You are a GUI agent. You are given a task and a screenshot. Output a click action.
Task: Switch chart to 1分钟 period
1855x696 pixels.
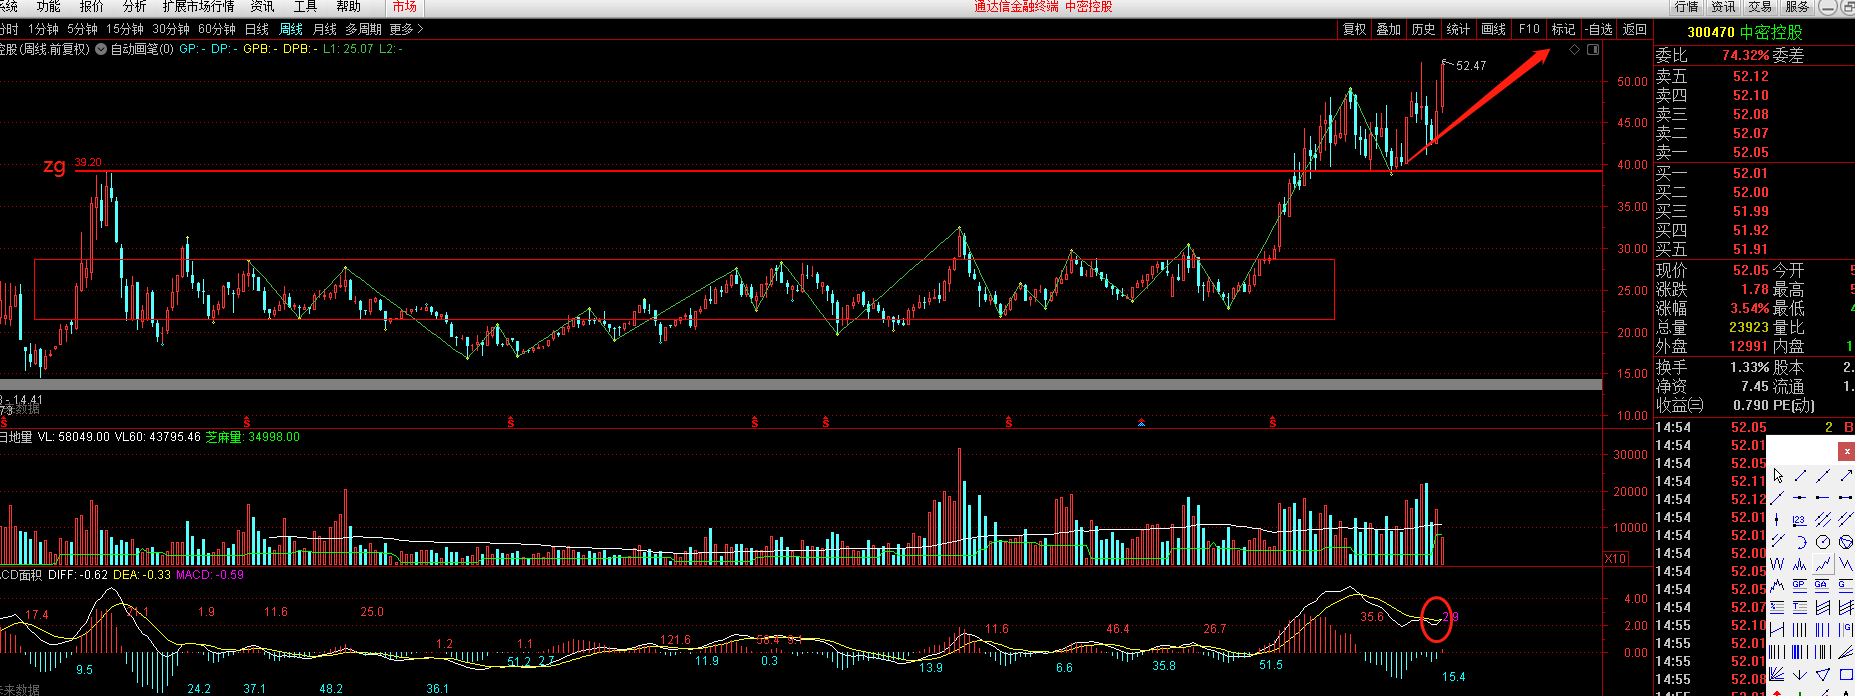pyautogui.click(x=44, y=29)
